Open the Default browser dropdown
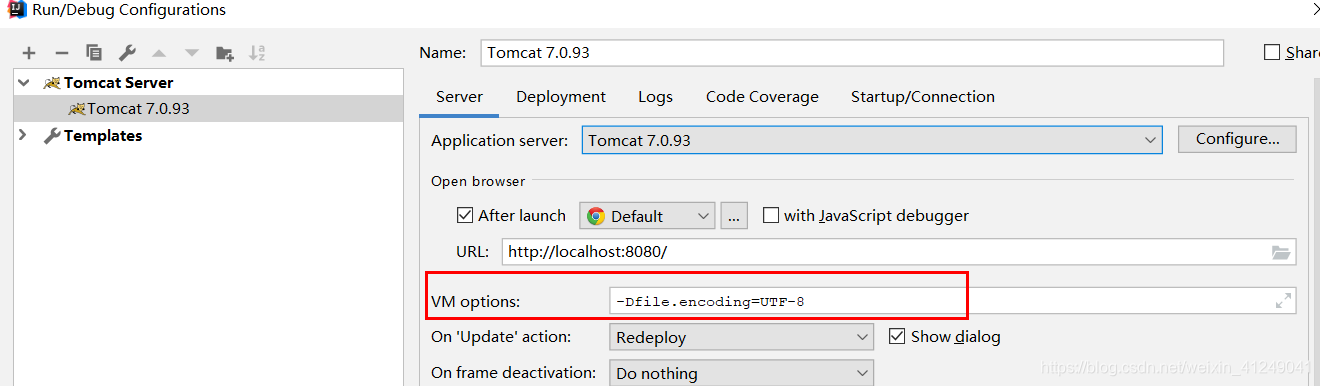This screenshot has width=1320, height=386. tap(647, 216)
